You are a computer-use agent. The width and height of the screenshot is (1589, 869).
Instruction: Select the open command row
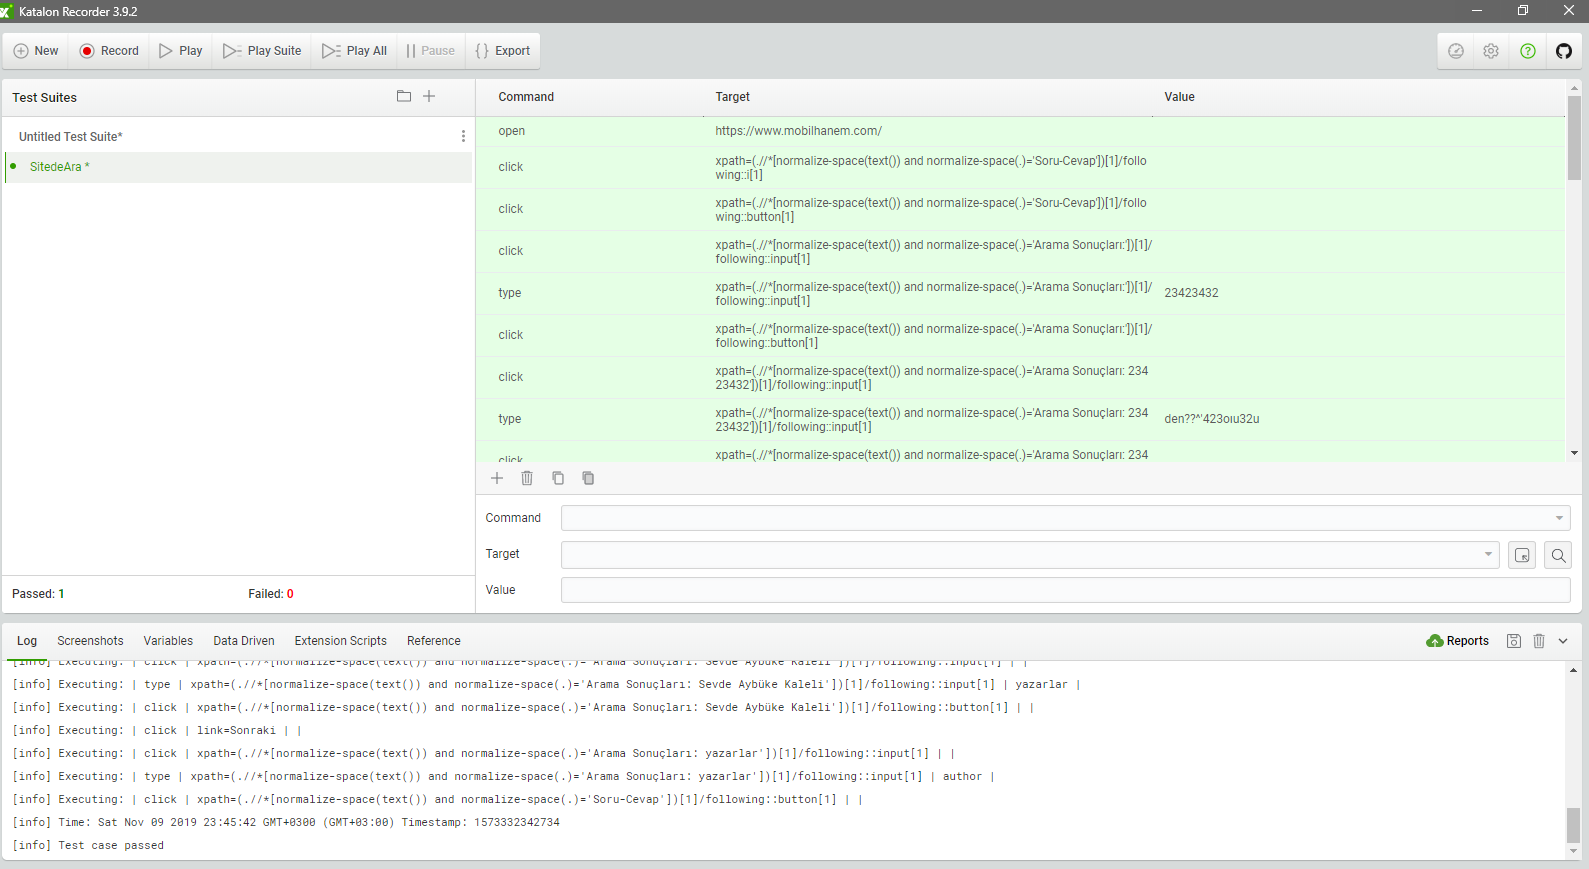(x=1020, y=131)
